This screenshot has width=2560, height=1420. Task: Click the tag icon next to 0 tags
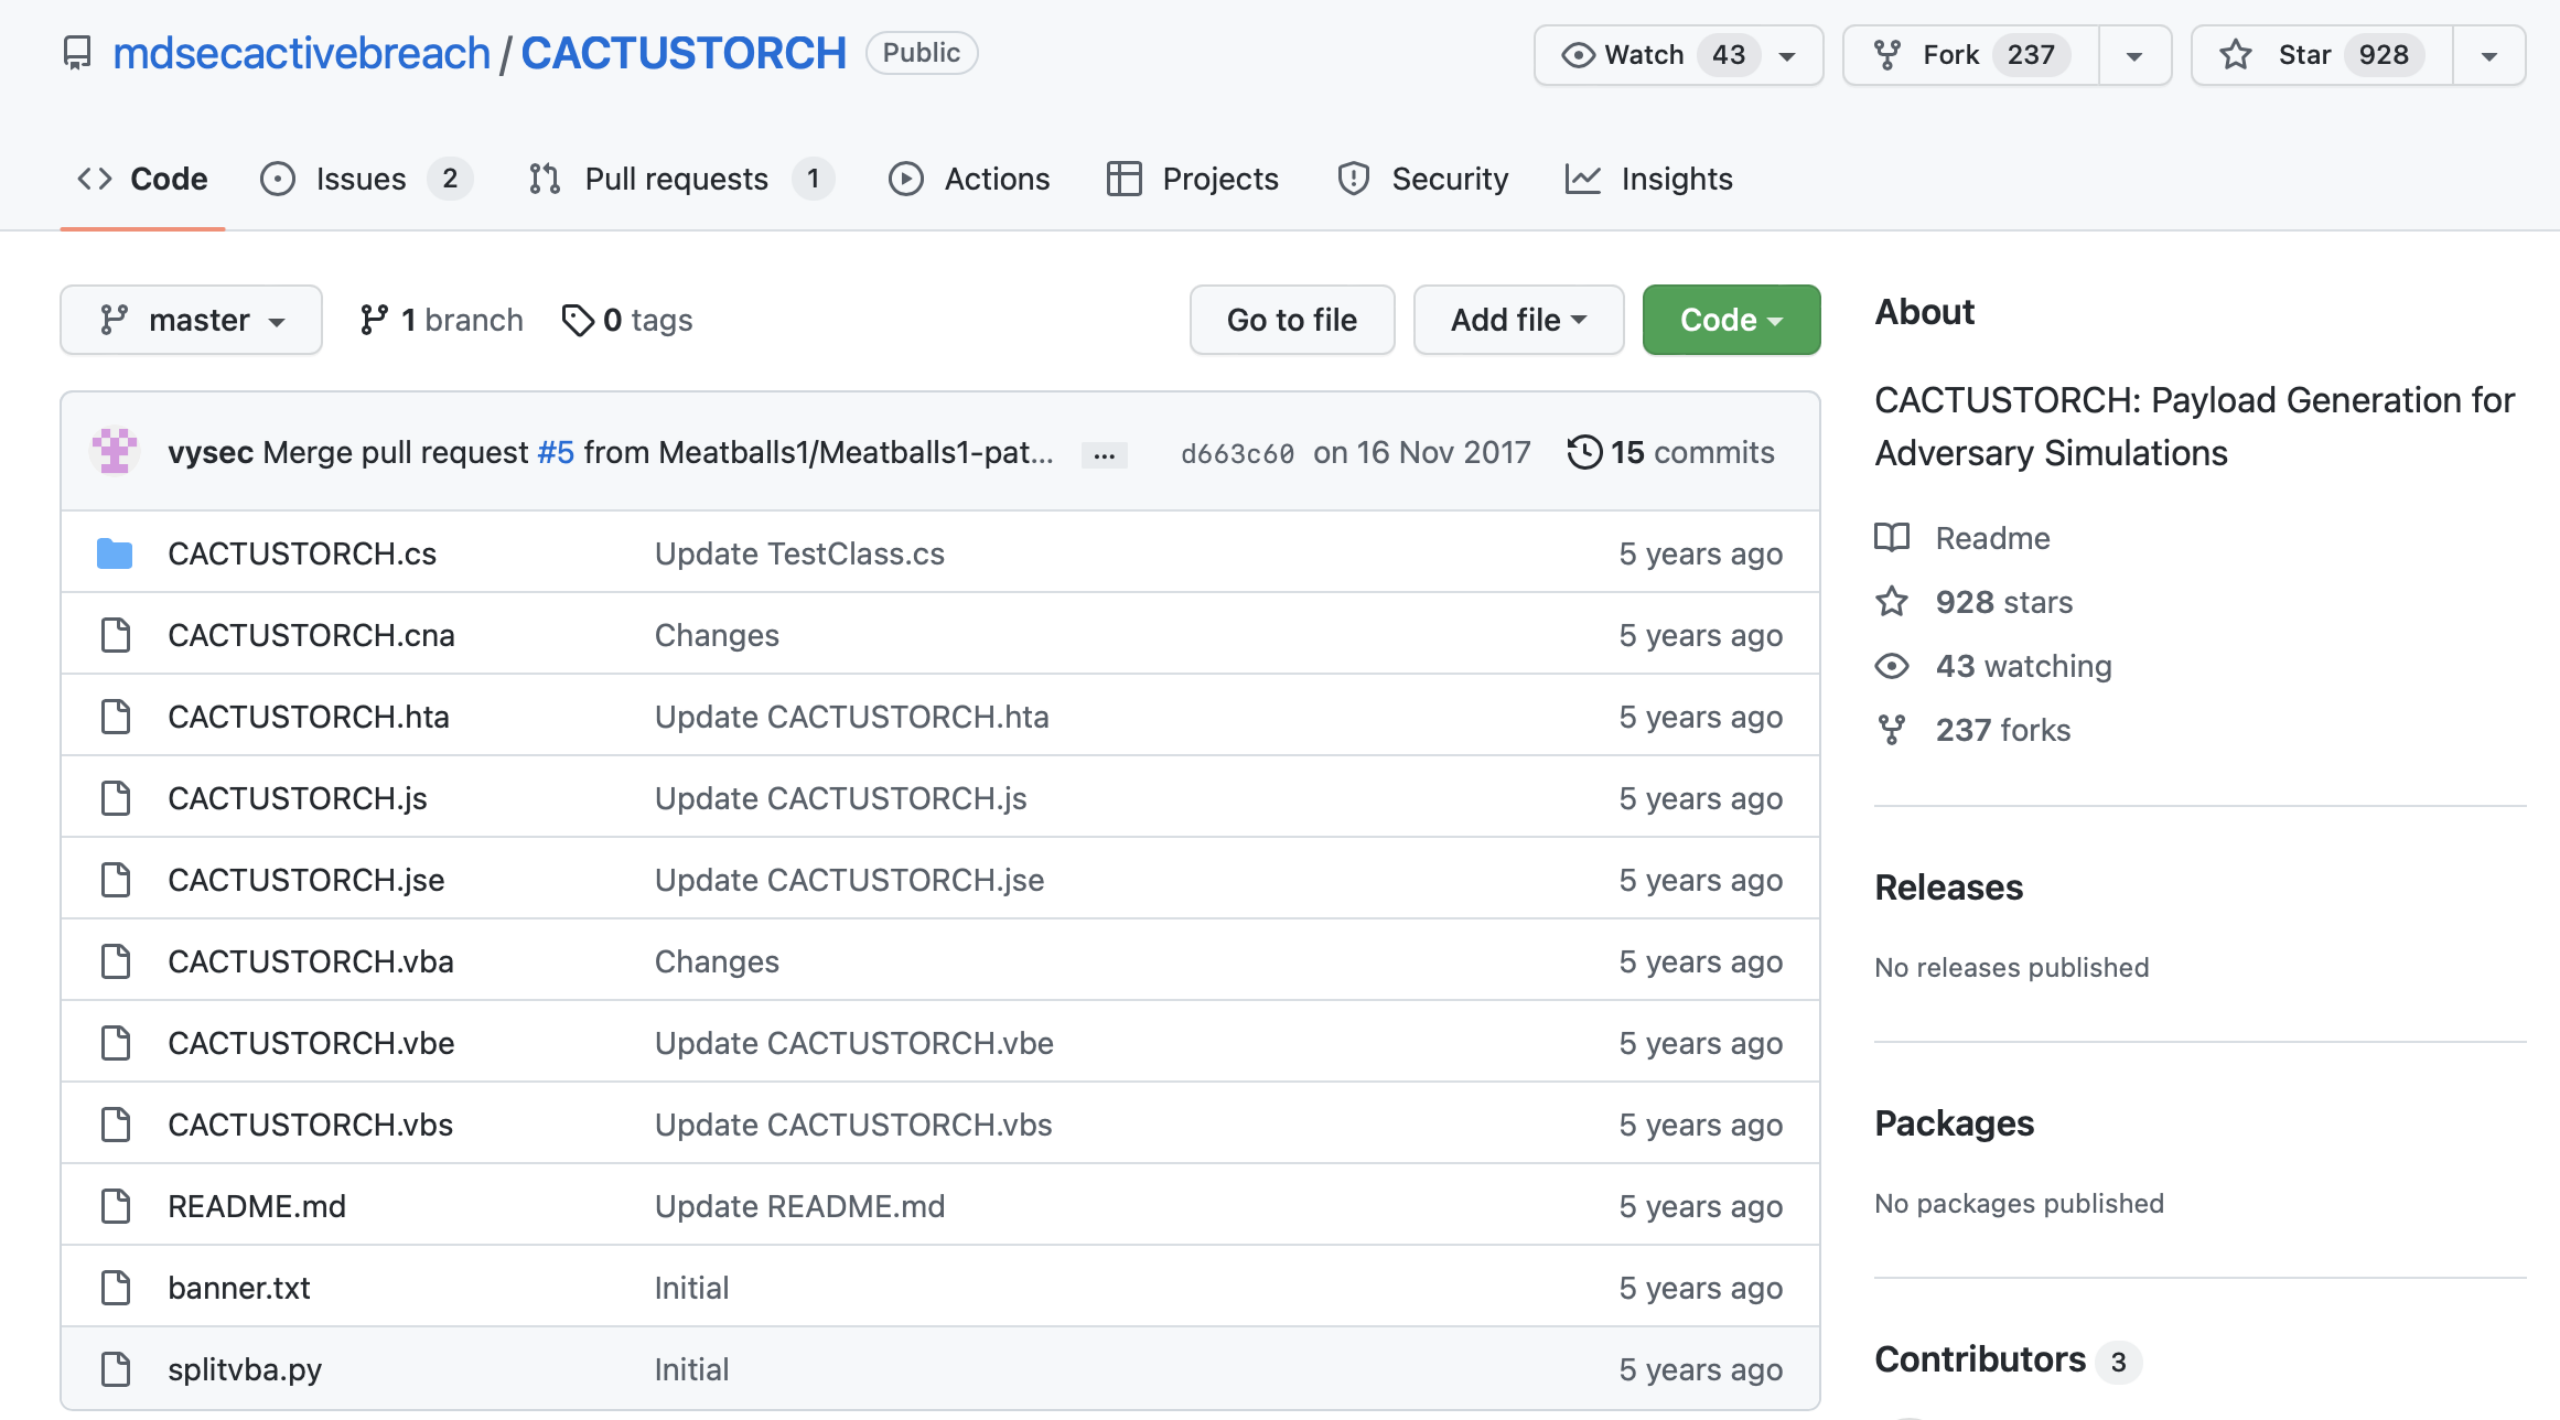[x=577, y=320]
